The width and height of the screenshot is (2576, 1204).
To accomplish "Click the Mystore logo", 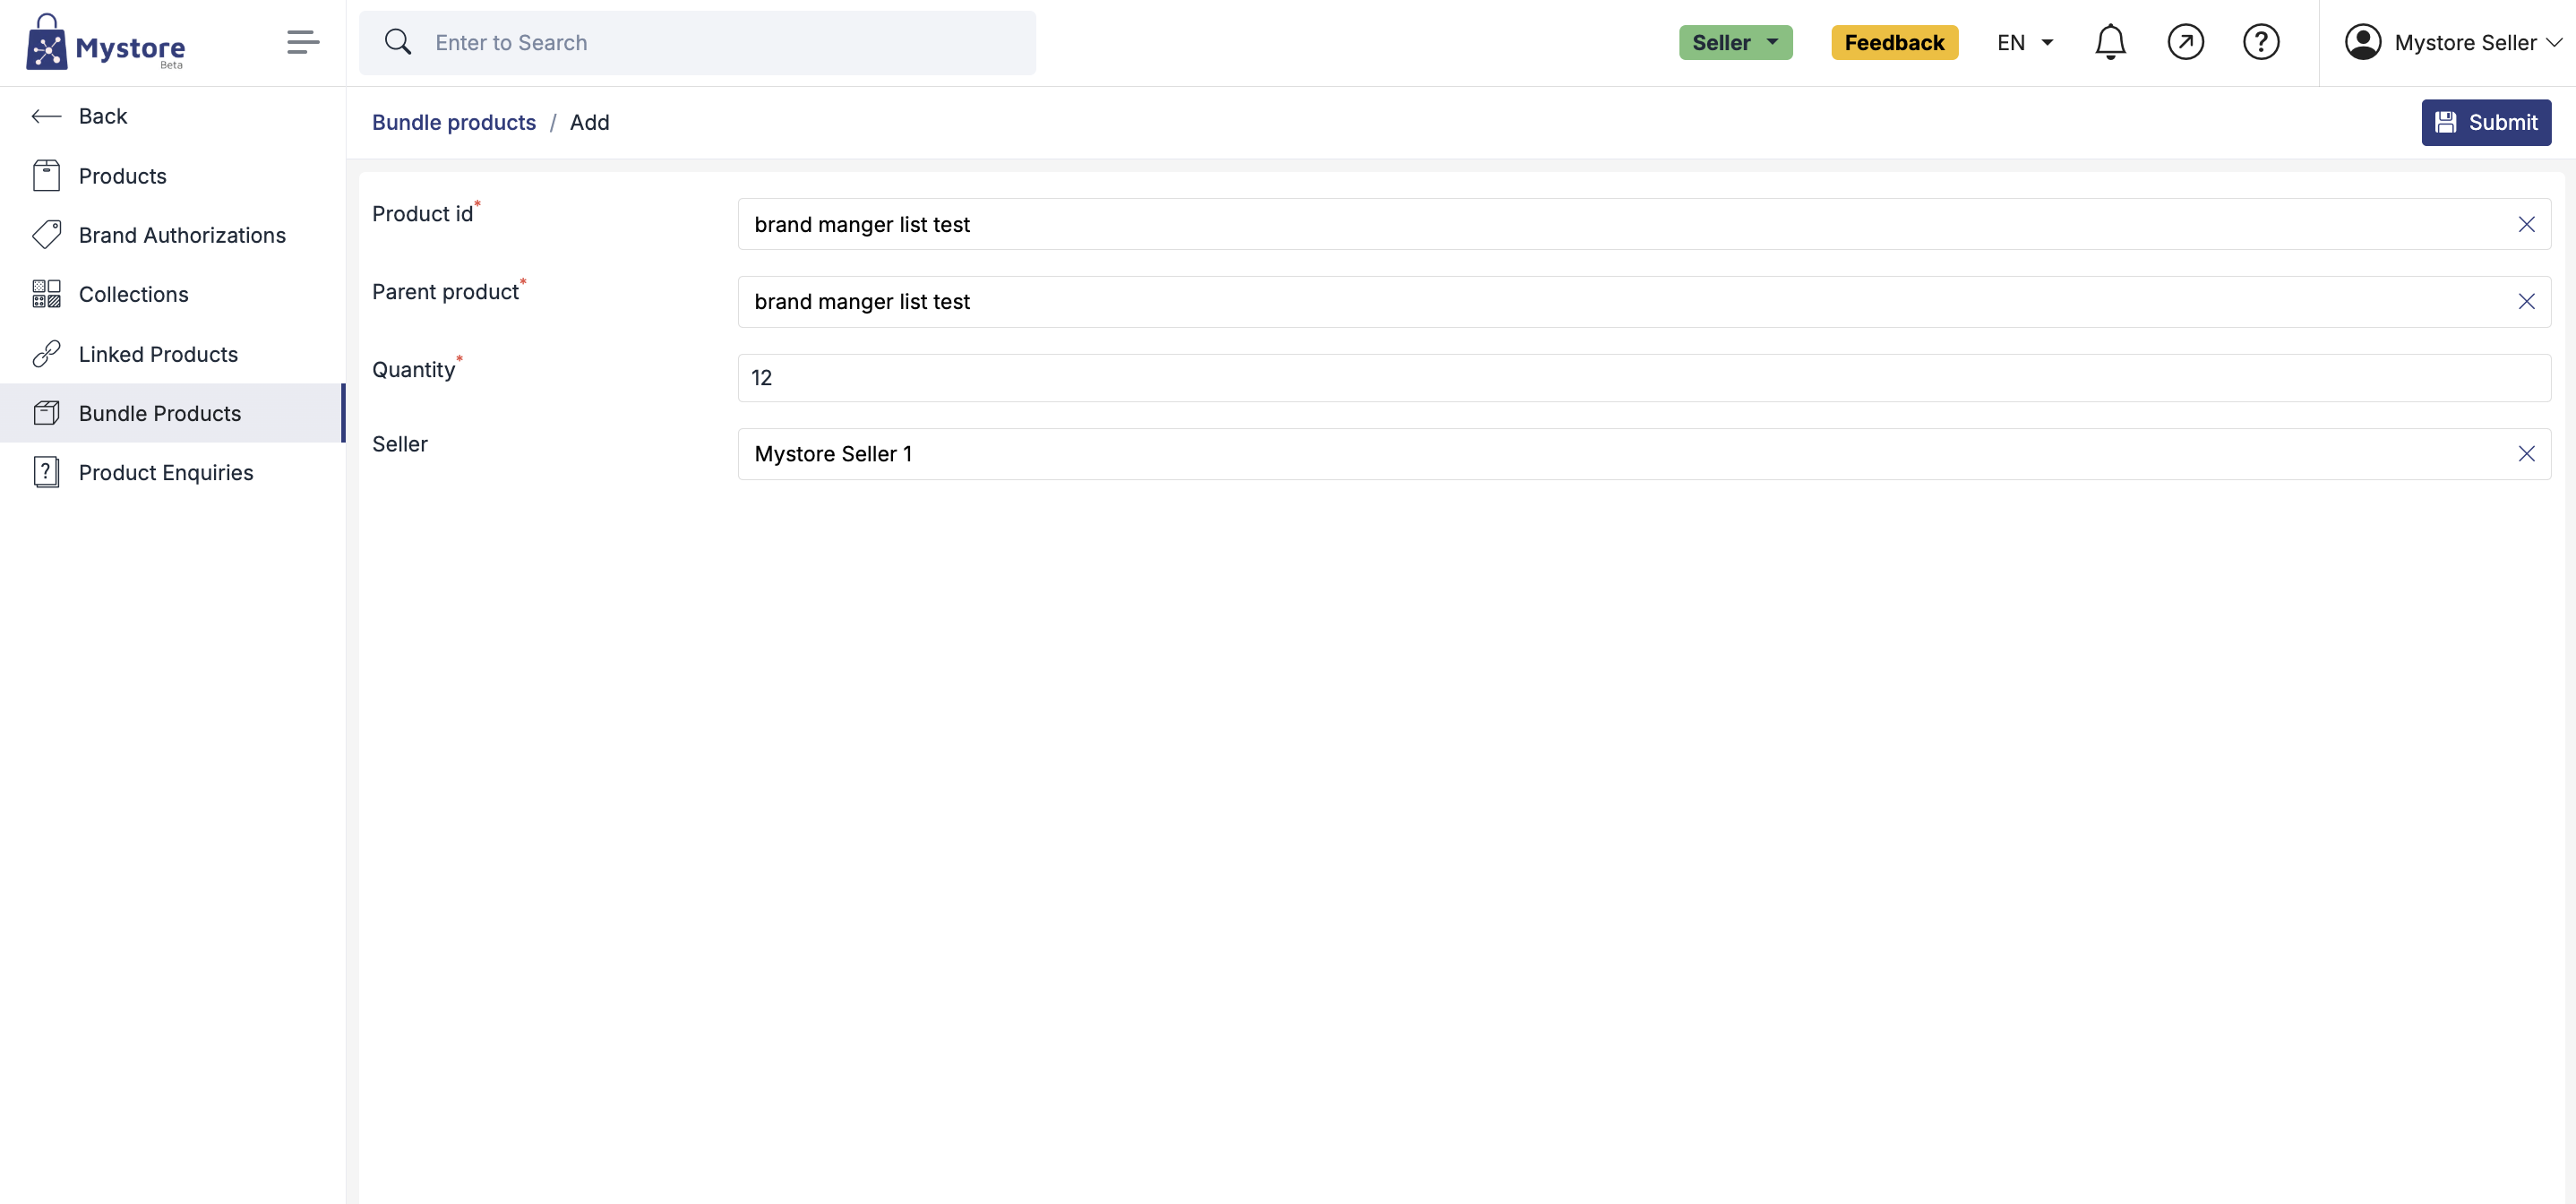I will (105, 42).
